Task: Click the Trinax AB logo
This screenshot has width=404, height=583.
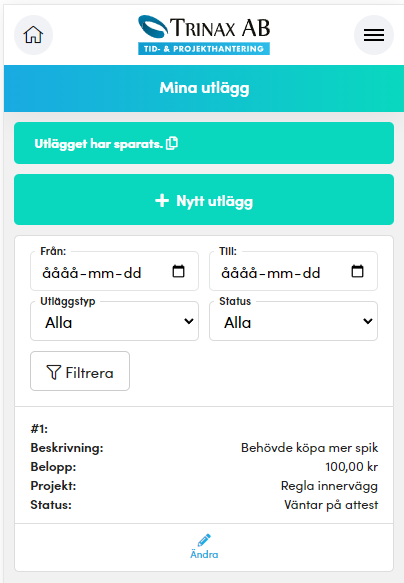Action: 204,35
